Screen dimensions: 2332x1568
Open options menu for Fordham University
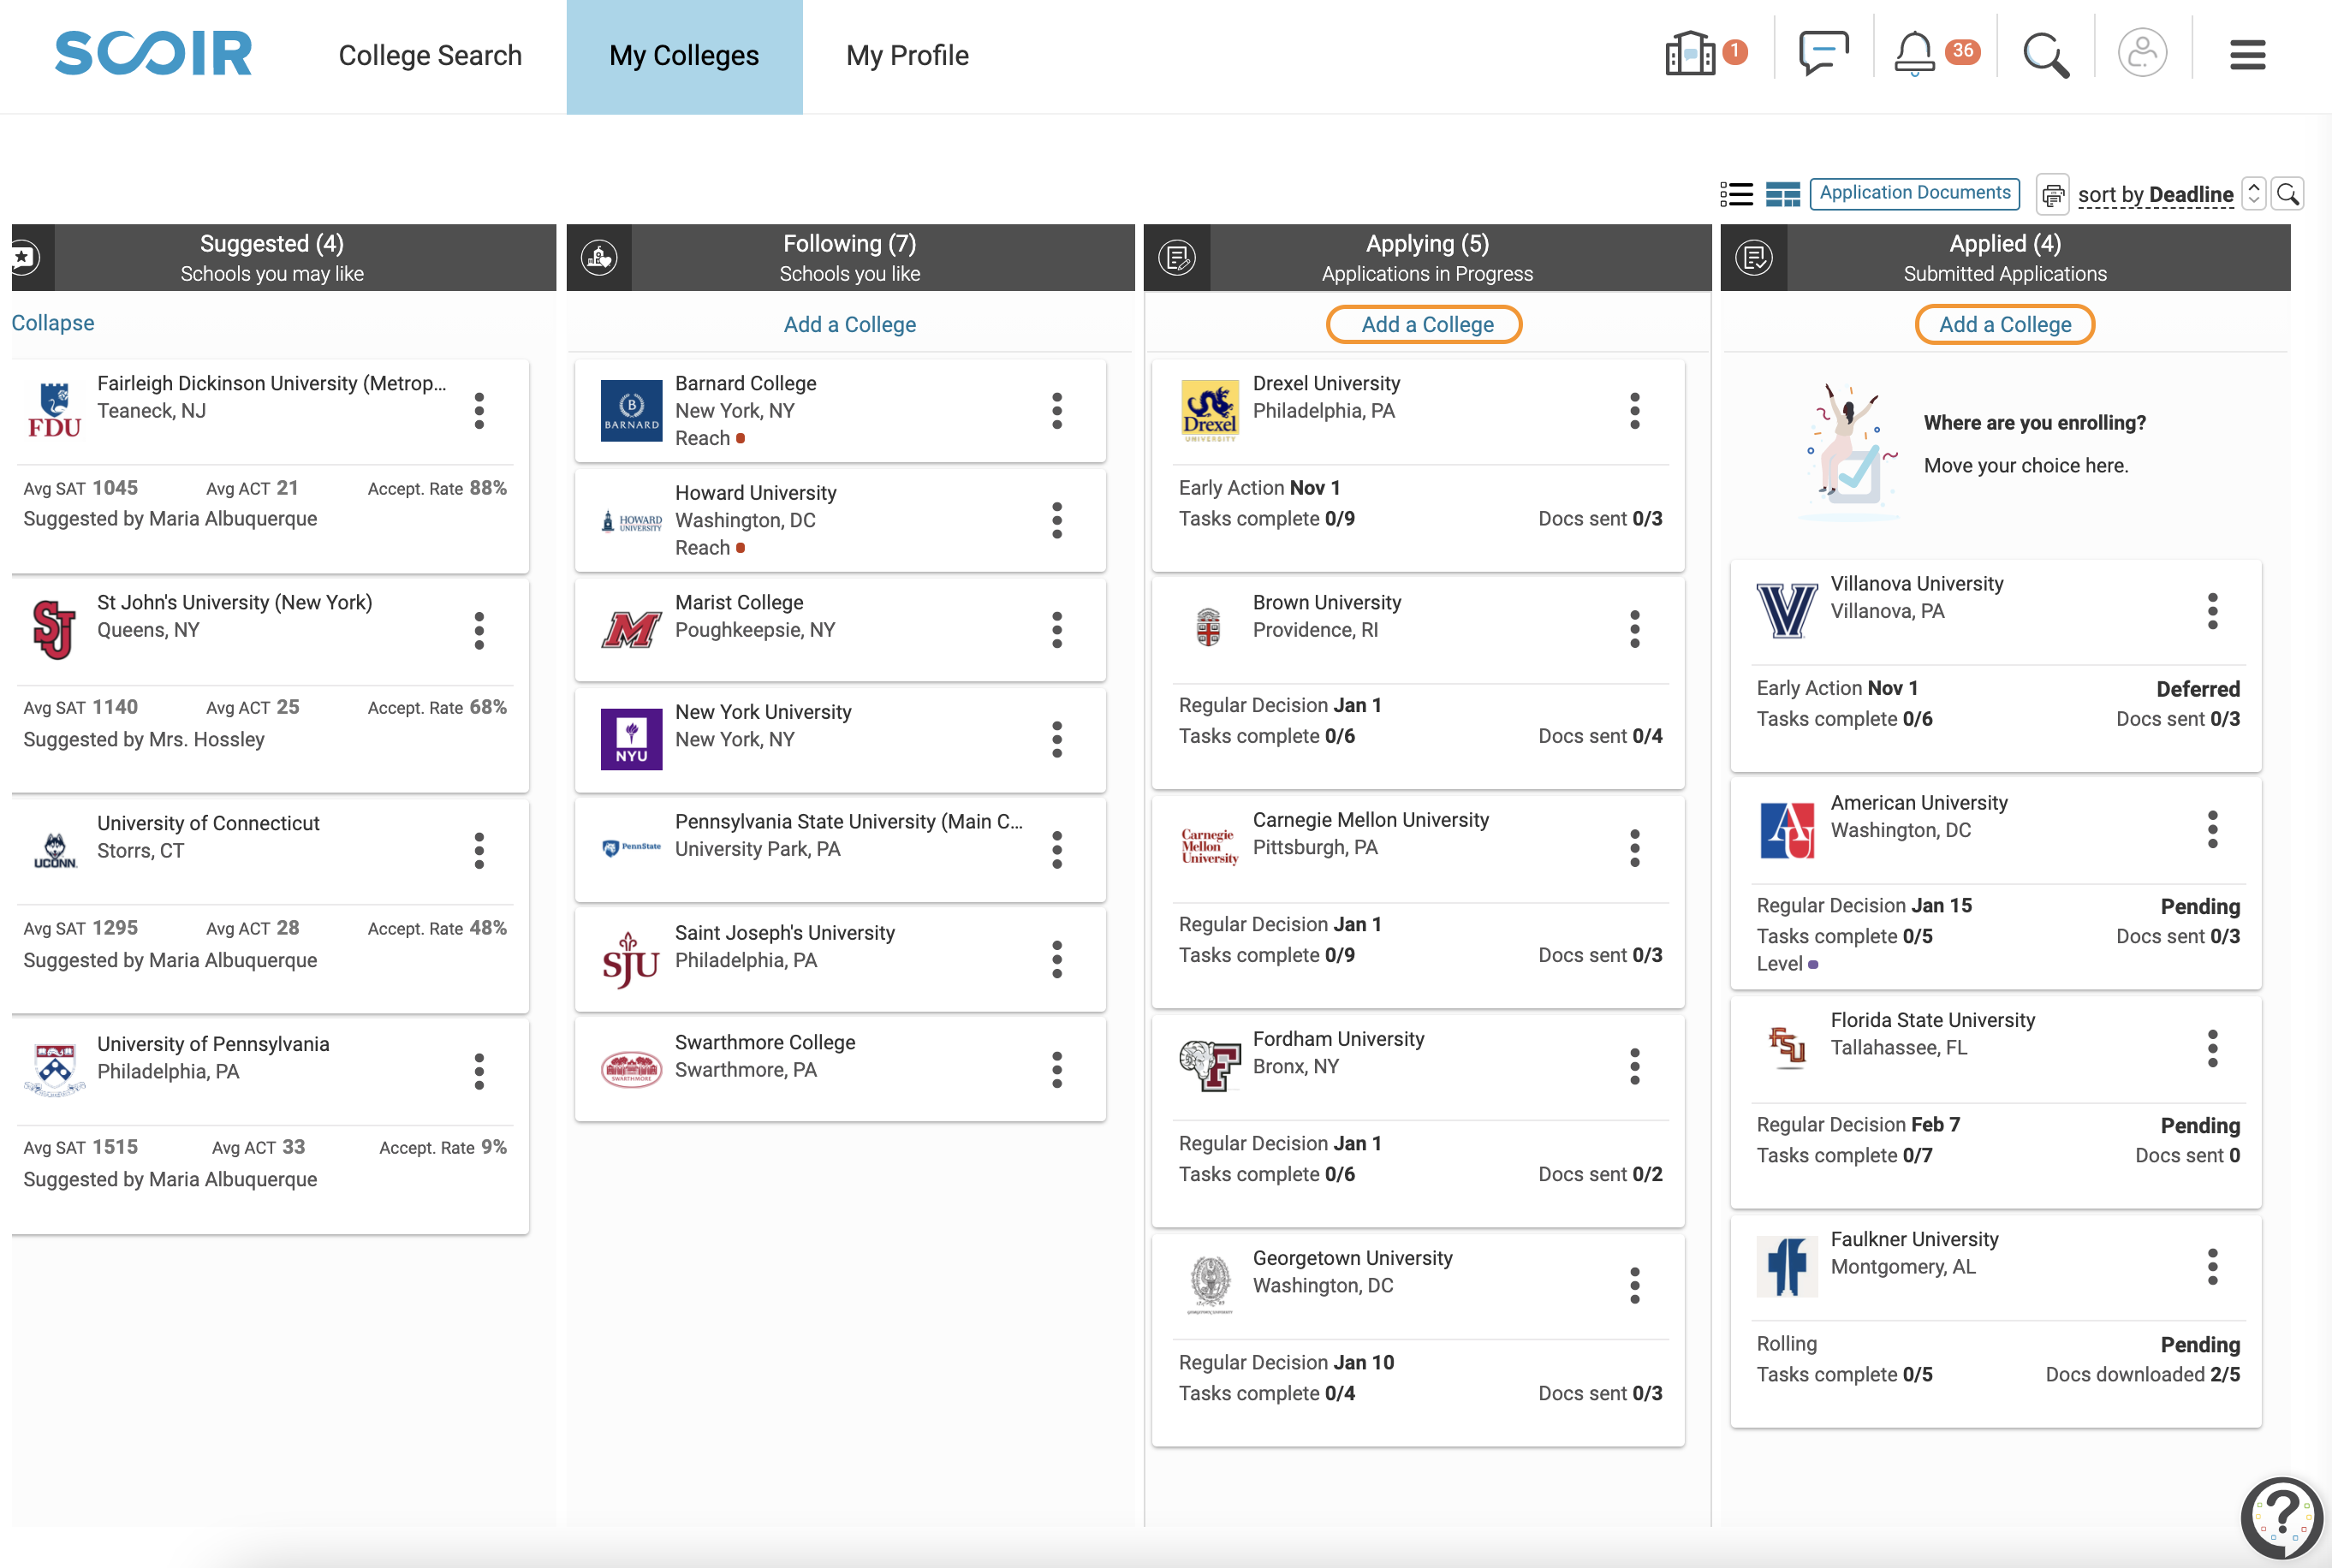1635,1067
